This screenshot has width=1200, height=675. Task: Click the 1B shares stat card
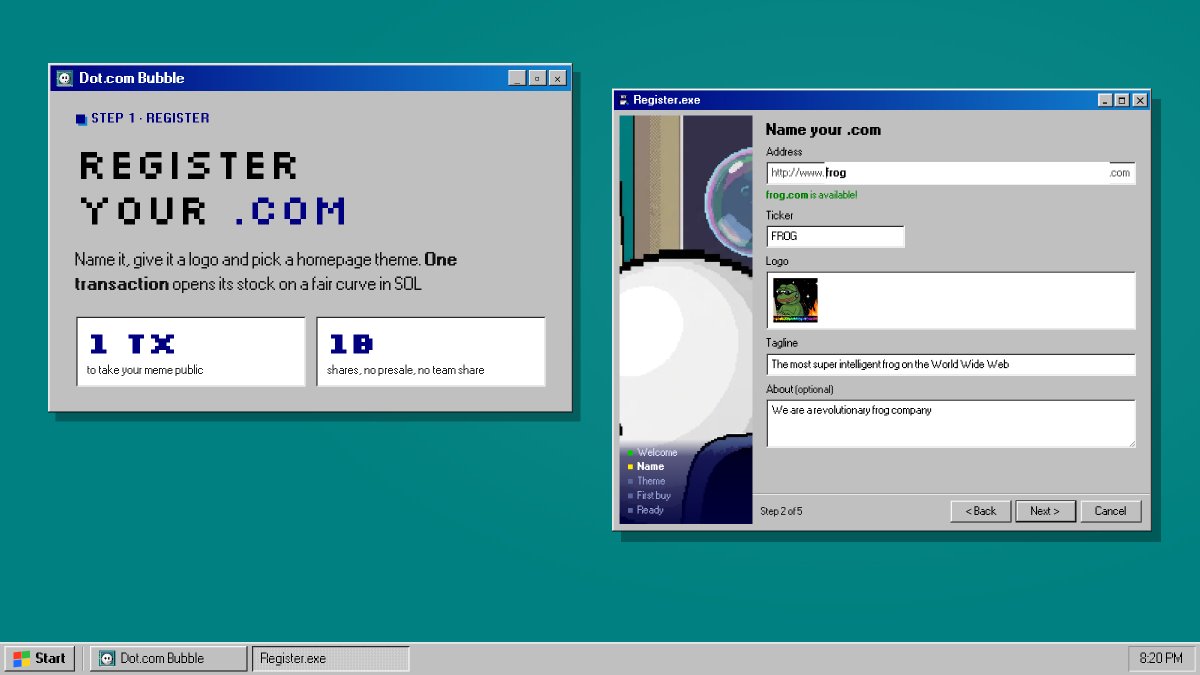pos(431,351)
